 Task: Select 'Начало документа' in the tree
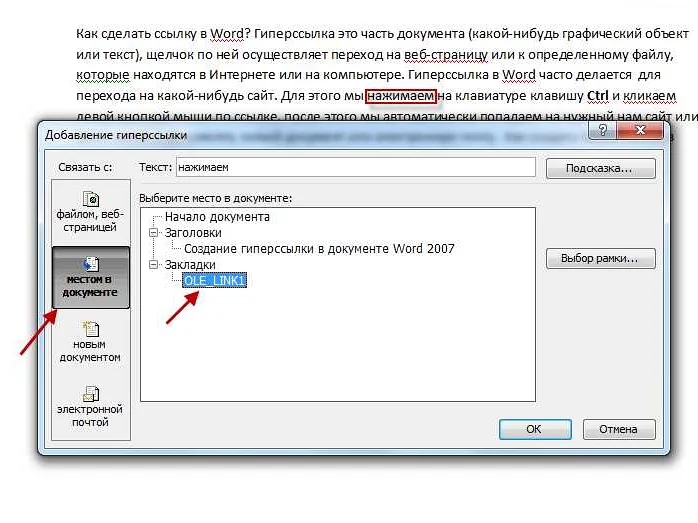point(217,217)
